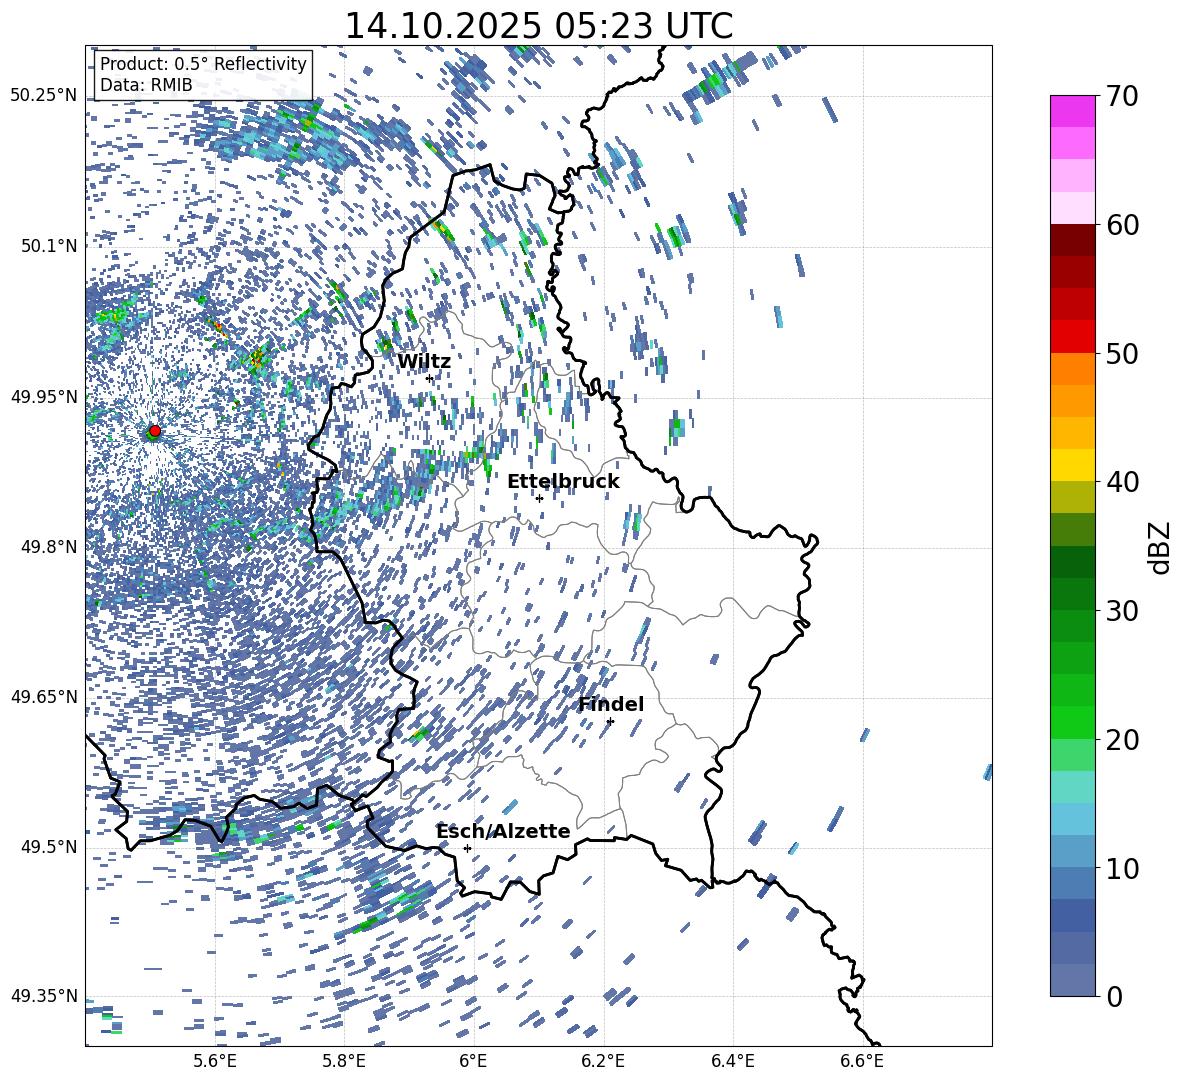Click the Wiltz station cross marker
The width and height of the screenshot is (1184, 1081).
click(x=429, y=378)
